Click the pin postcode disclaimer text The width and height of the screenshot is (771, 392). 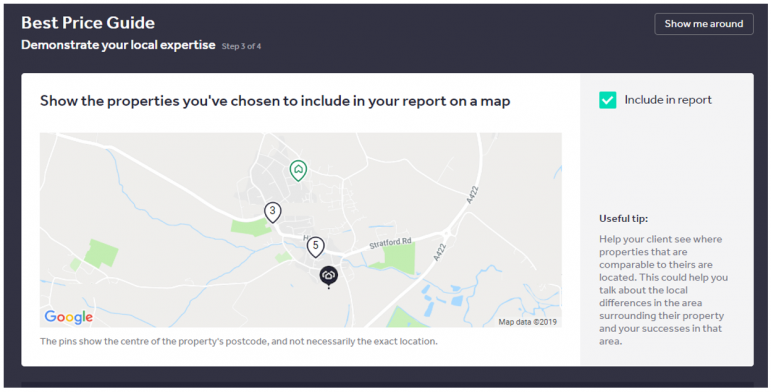coord(238,341)
